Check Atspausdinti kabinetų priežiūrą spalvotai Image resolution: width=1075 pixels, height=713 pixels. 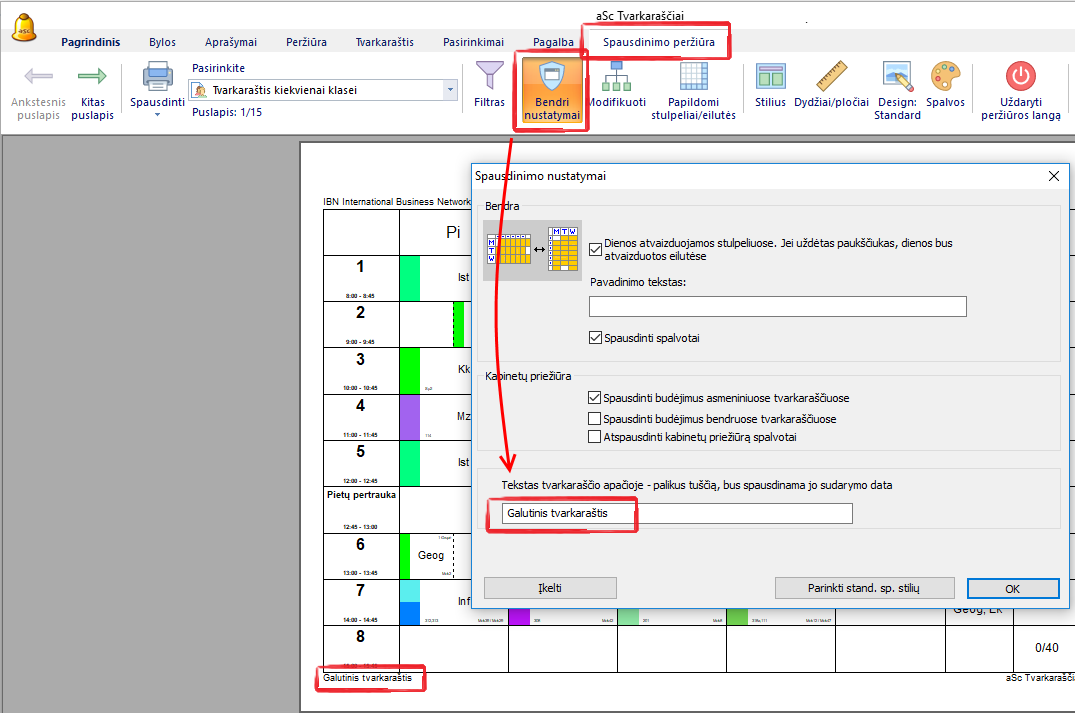click(596, 437)
